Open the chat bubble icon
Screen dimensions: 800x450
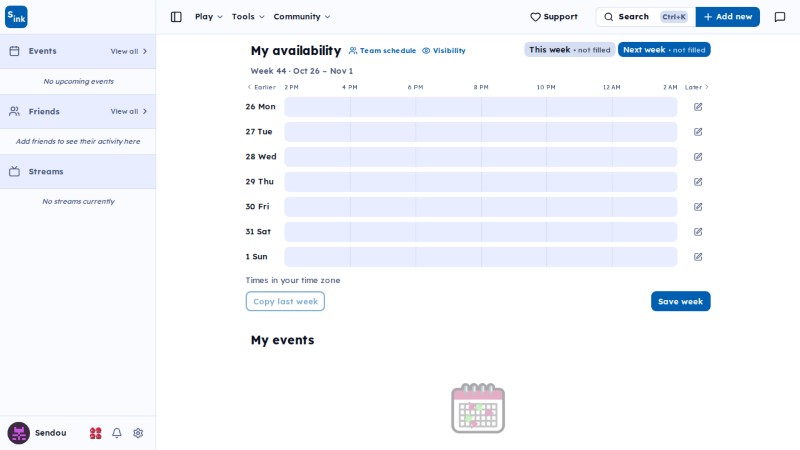780,17
